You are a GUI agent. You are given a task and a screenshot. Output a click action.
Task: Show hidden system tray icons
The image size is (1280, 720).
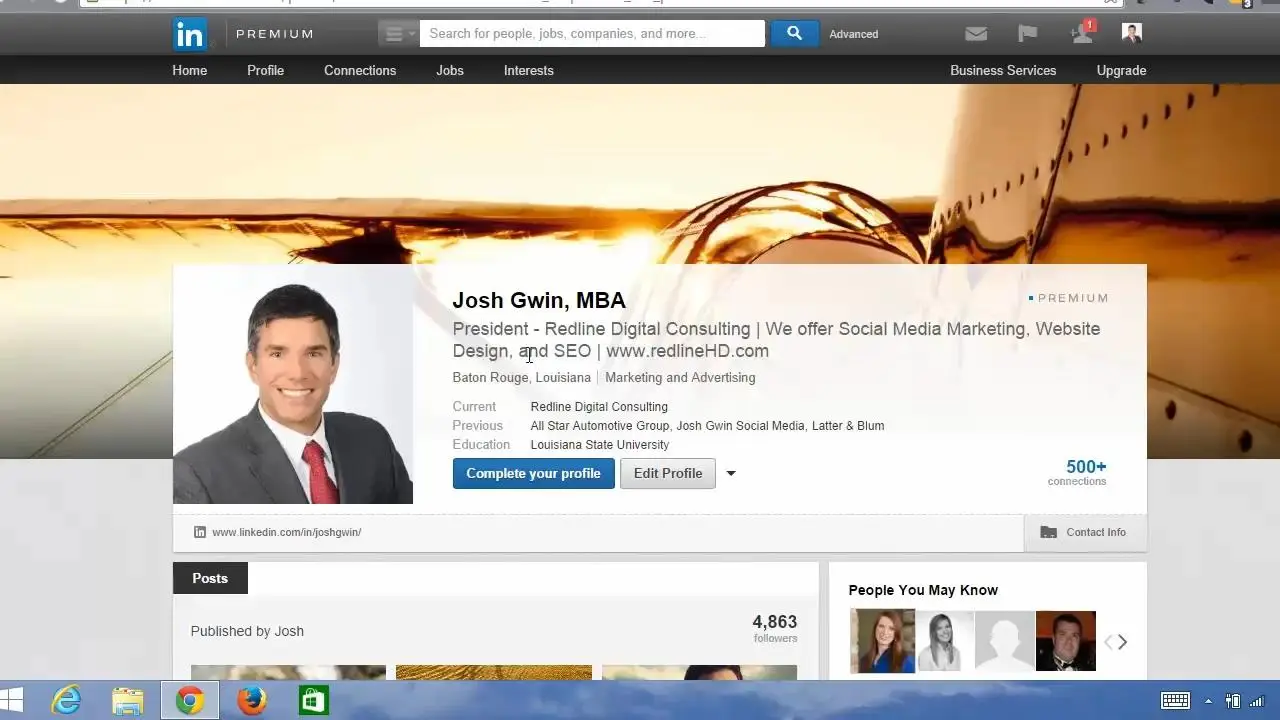pos(1208,701)
